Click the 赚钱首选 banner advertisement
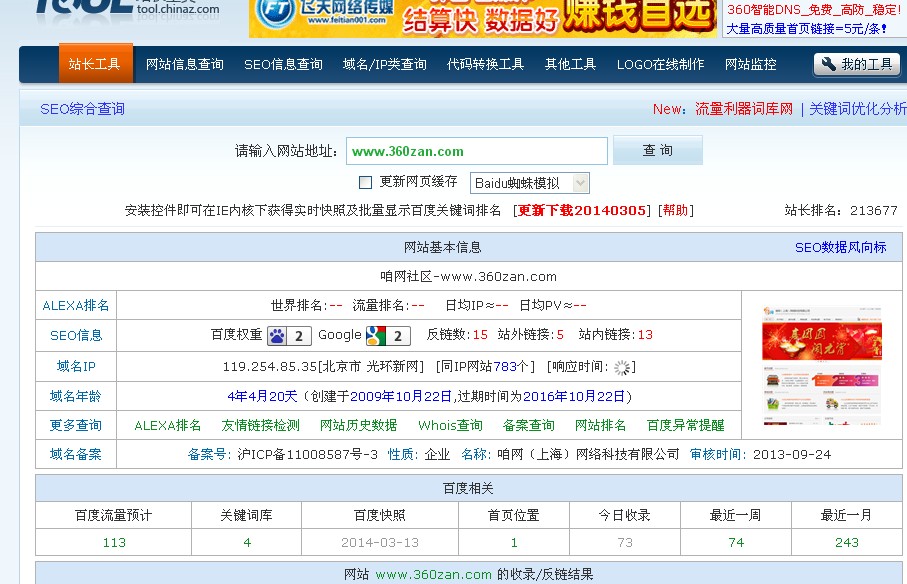Image resolution: width=907 pixels, height=584 pixels. (482, 17)
